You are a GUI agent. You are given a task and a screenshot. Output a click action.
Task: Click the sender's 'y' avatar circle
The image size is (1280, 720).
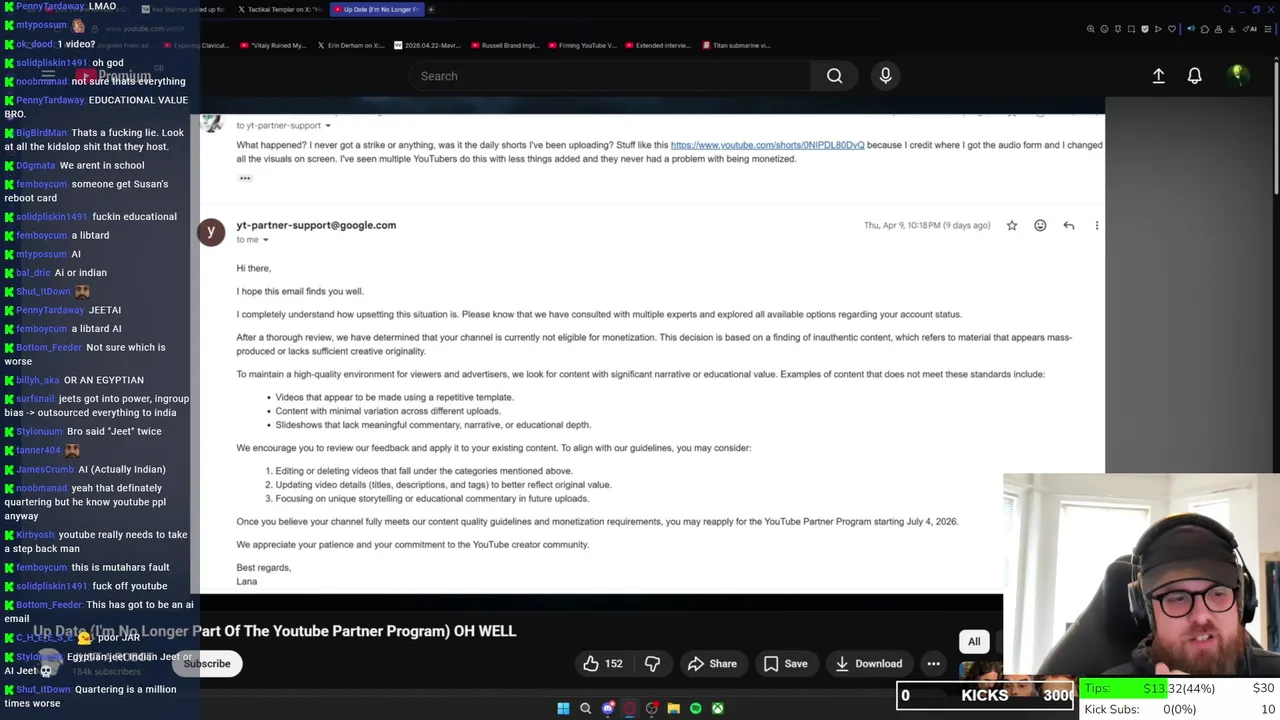[211, 232]
